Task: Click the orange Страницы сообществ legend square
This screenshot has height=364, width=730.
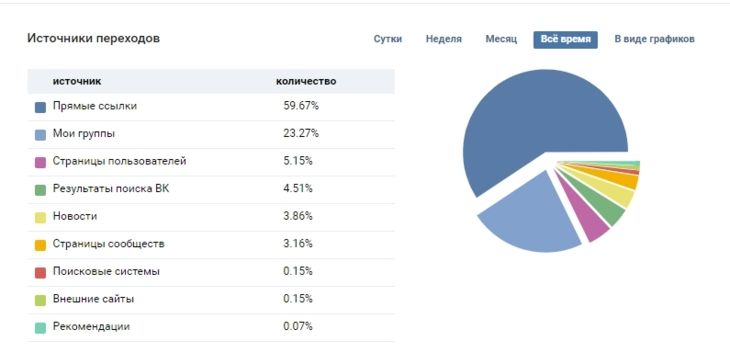Action: (x=41, y=245)
